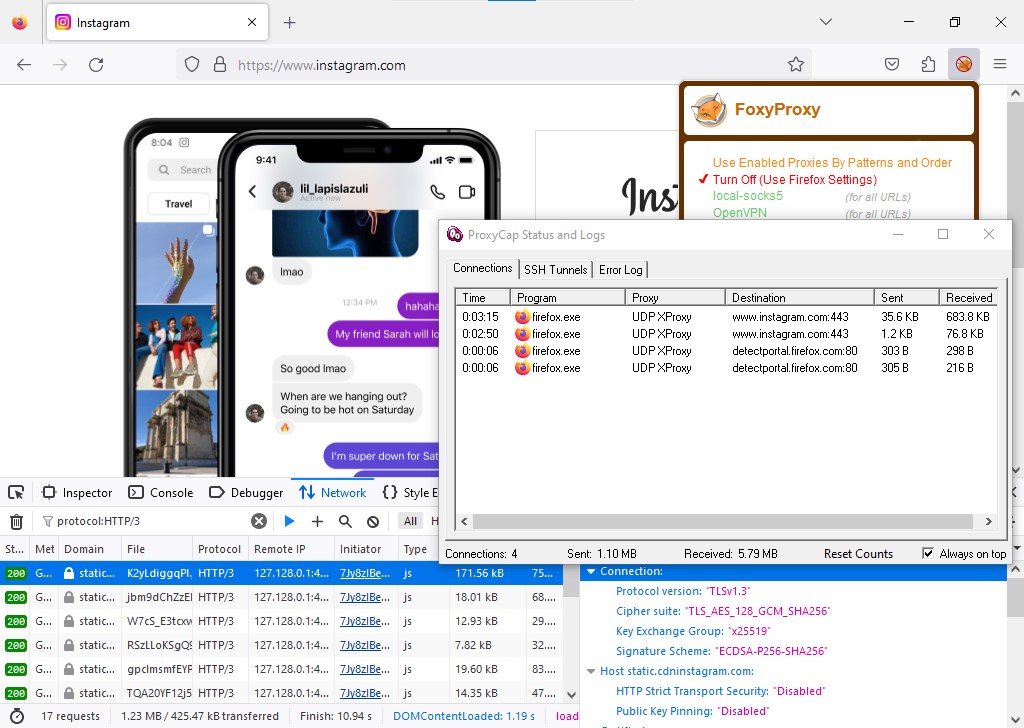Viewport: 1024px width, 728px height.
Task: Sort connections by Program column
Action: (x=568, y=298)
